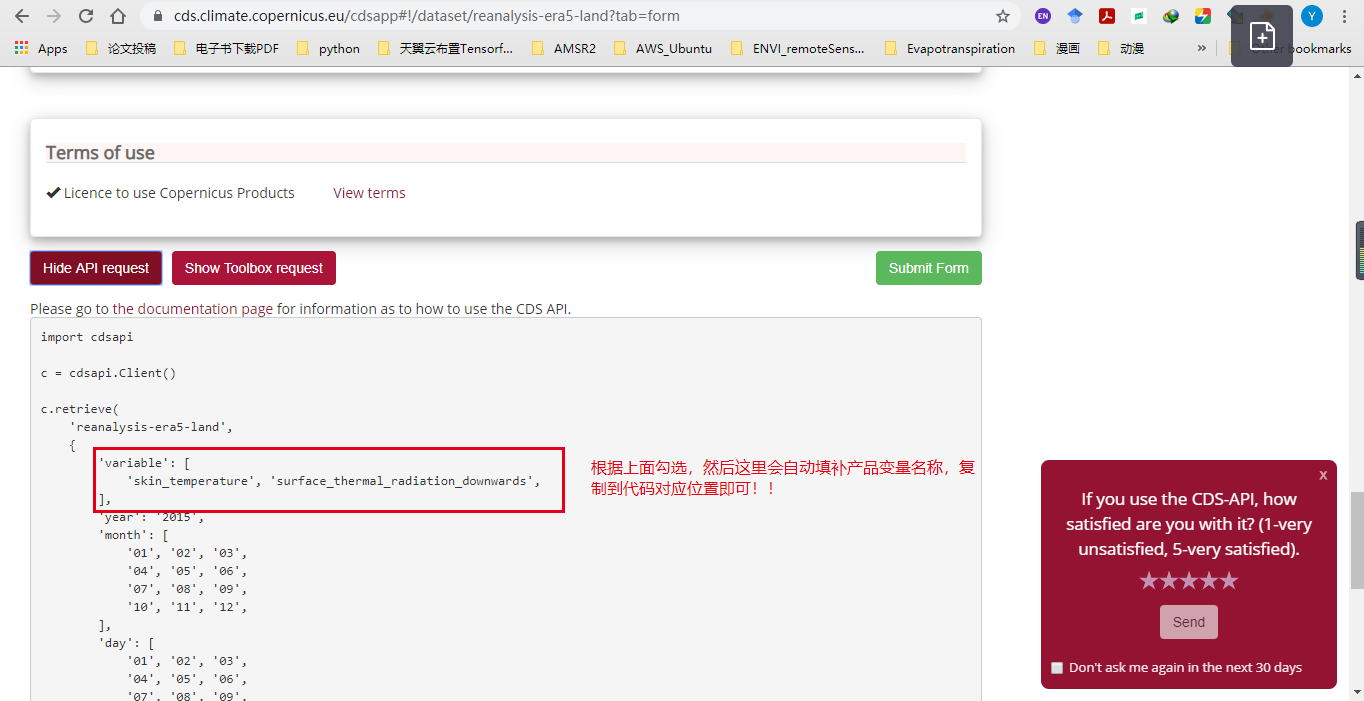Open the Google Keep extension
The width and height of the screenshot is (1364, 701).
(1139, 16)
